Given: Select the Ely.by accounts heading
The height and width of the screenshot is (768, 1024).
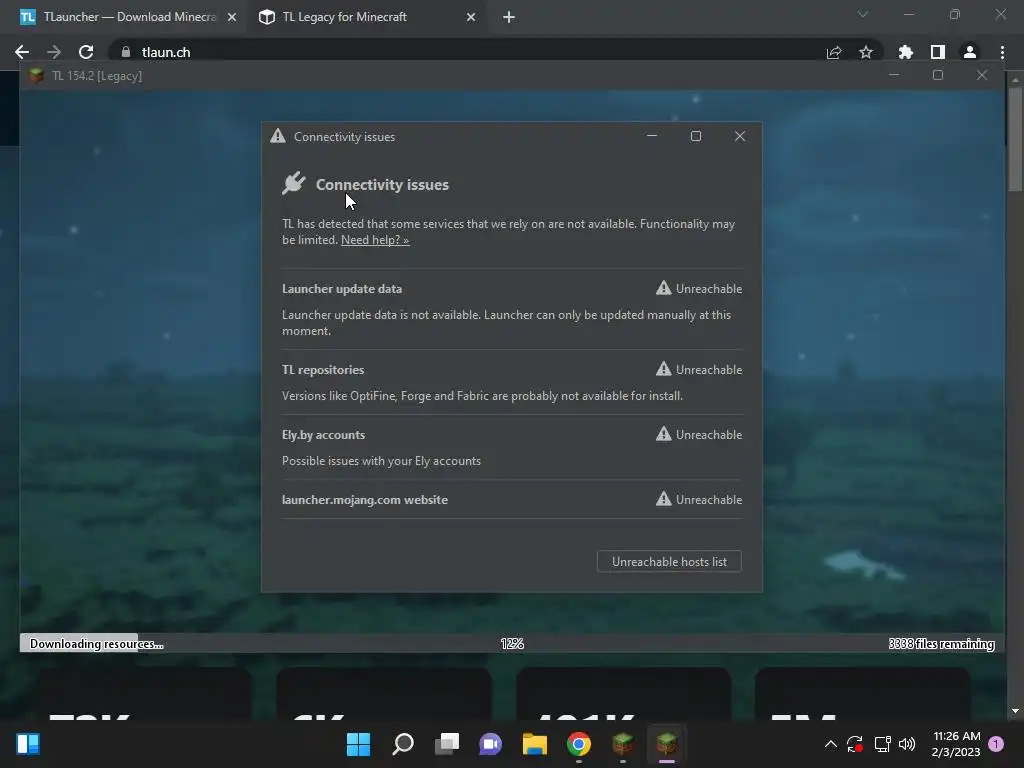Looking at the screenshot, I should [x=323, y=435].
